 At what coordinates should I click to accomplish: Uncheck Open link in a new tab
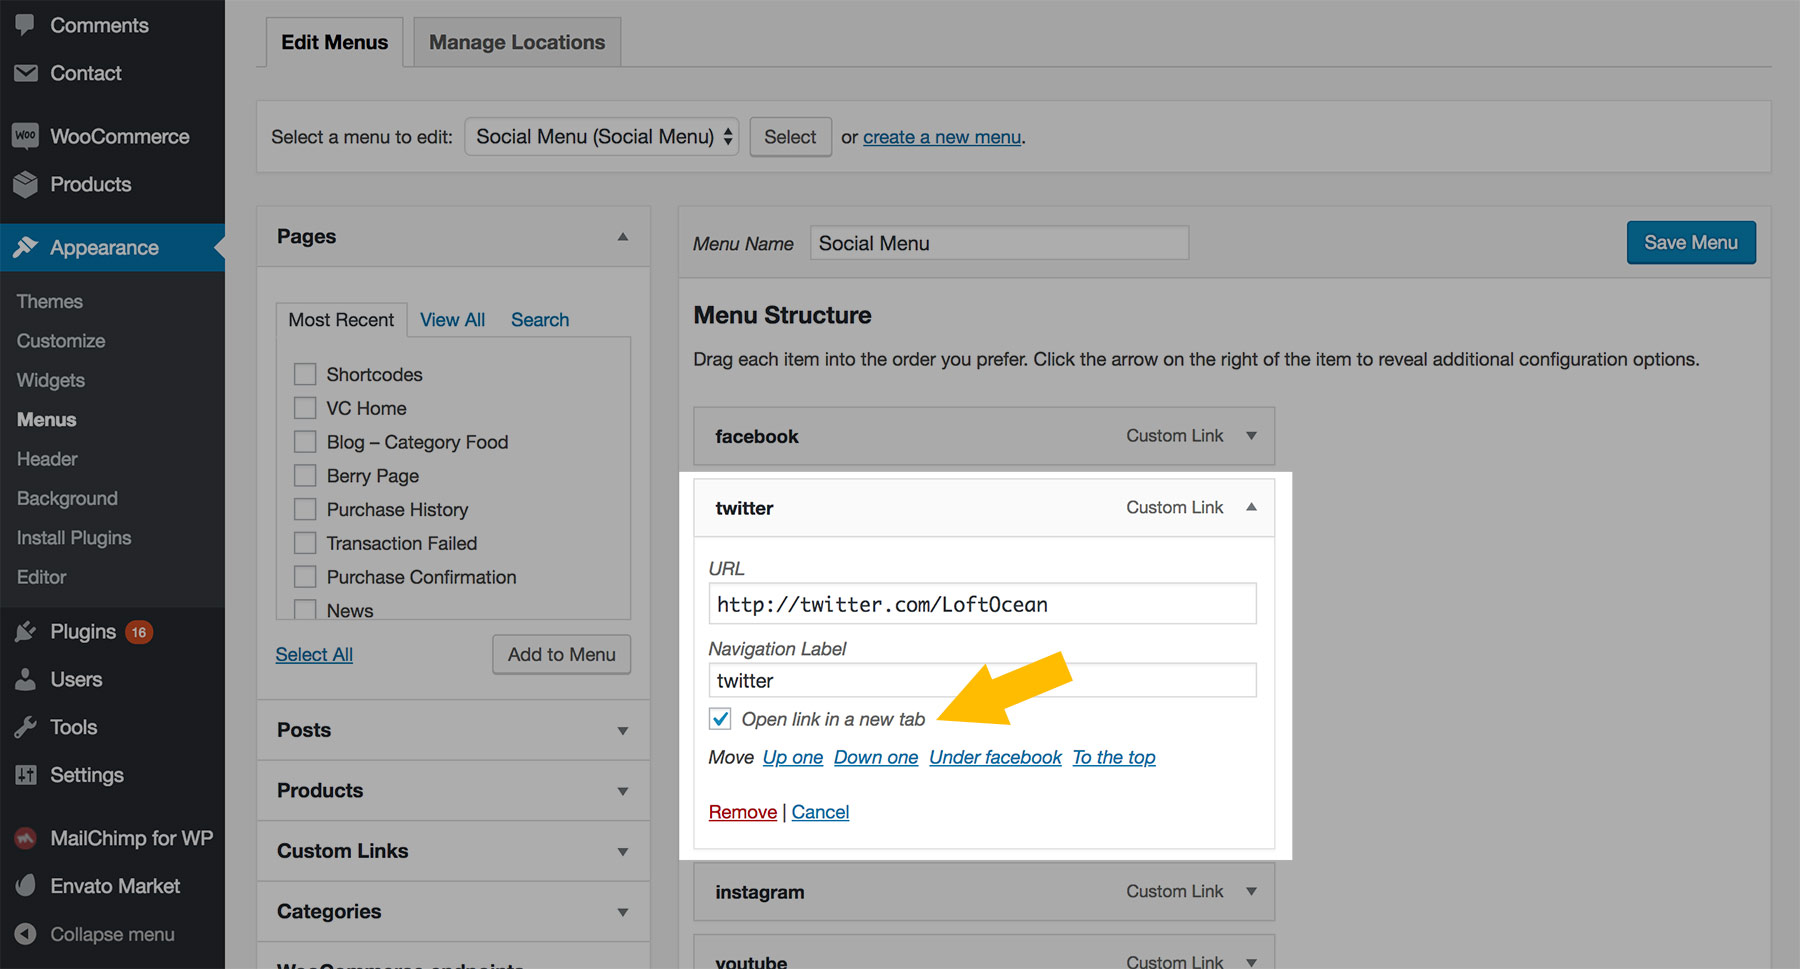click(720, 718)
